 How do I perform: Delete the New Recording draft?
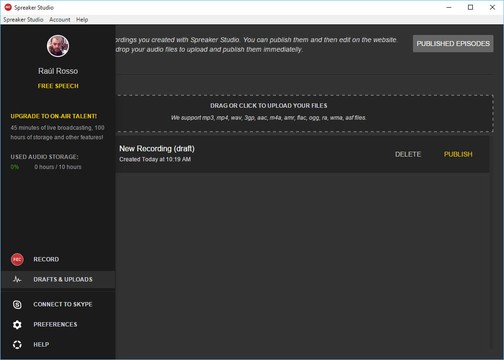408,154
